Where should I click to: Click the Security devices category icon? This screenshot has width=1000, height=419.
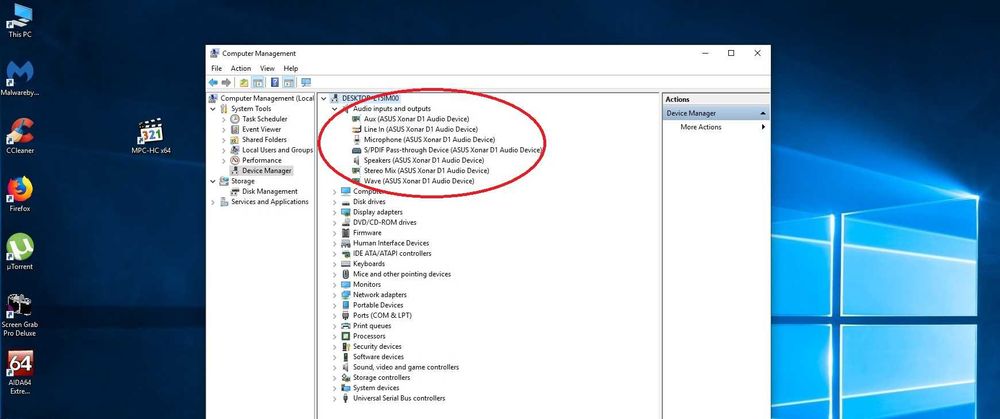click(346, 347)
